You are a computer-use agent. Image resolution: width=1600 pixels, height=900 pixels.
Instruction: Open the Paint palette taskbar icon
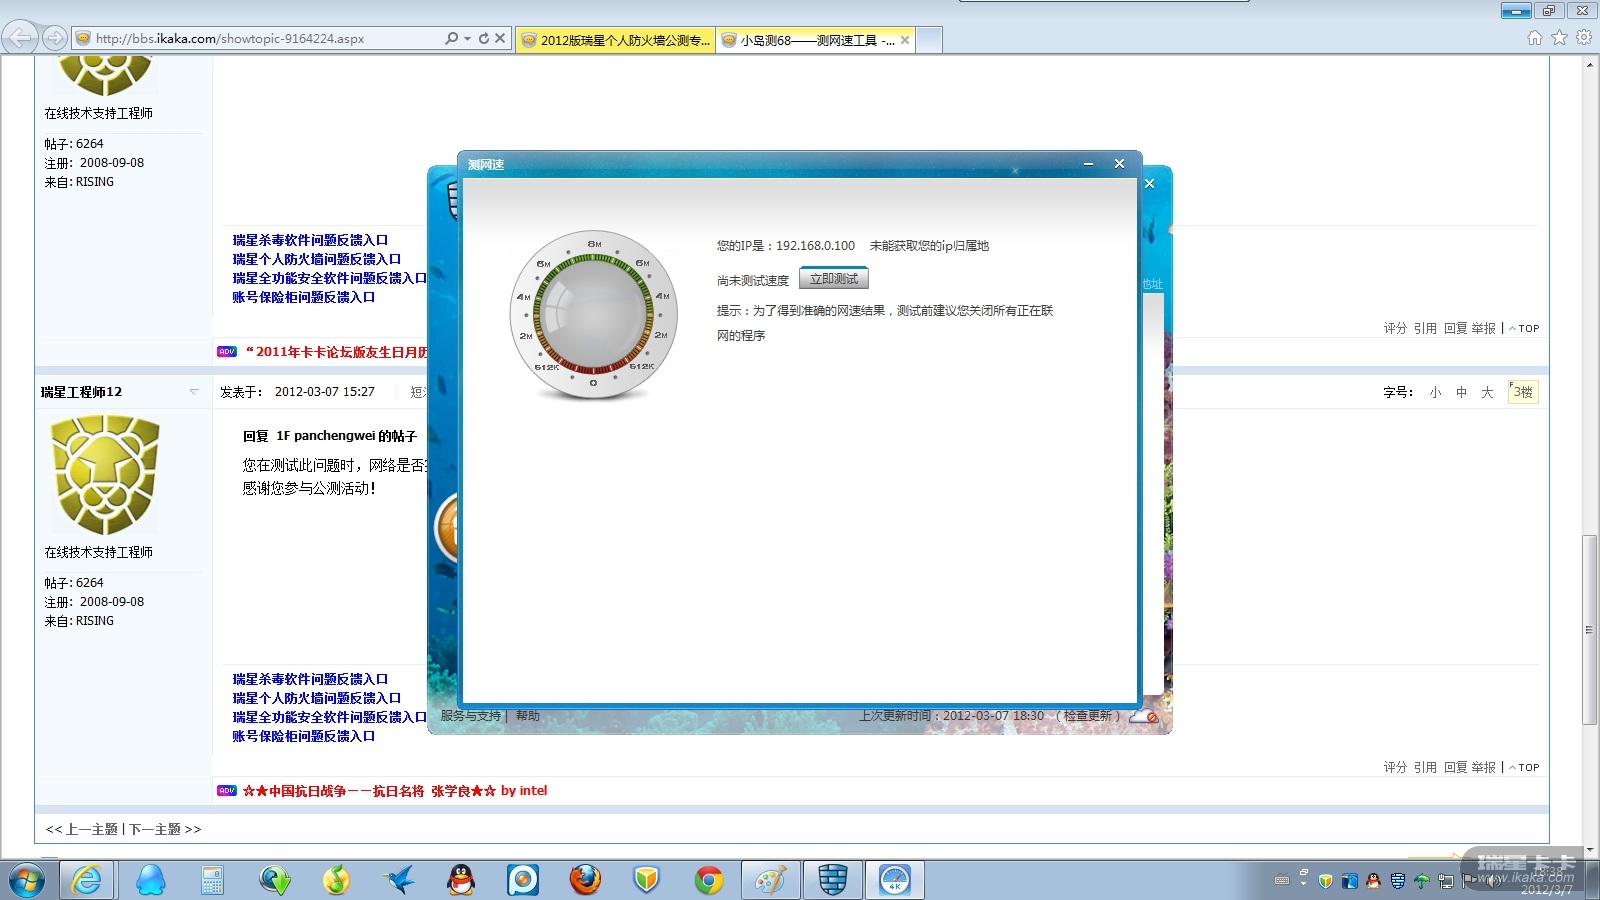pos(770,880)
